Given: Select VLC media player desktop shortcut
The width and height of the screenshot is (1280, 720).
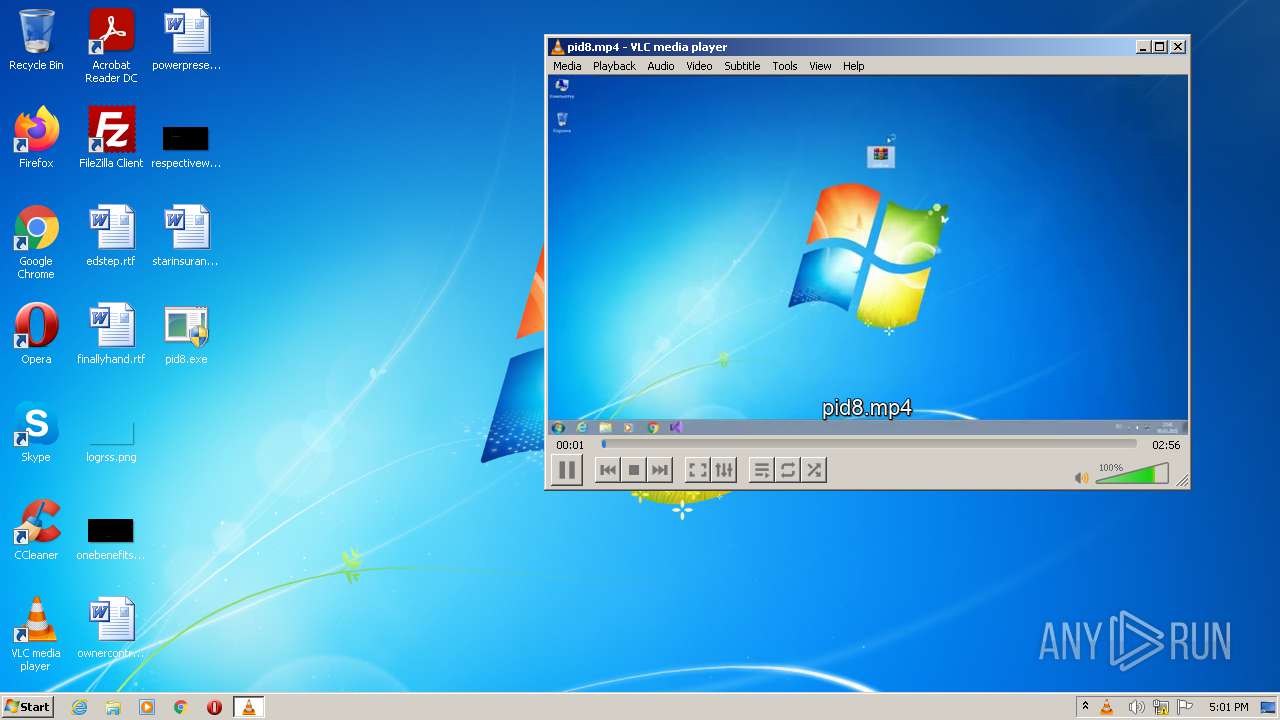Looking at the screenshot, I should point(36,634).
